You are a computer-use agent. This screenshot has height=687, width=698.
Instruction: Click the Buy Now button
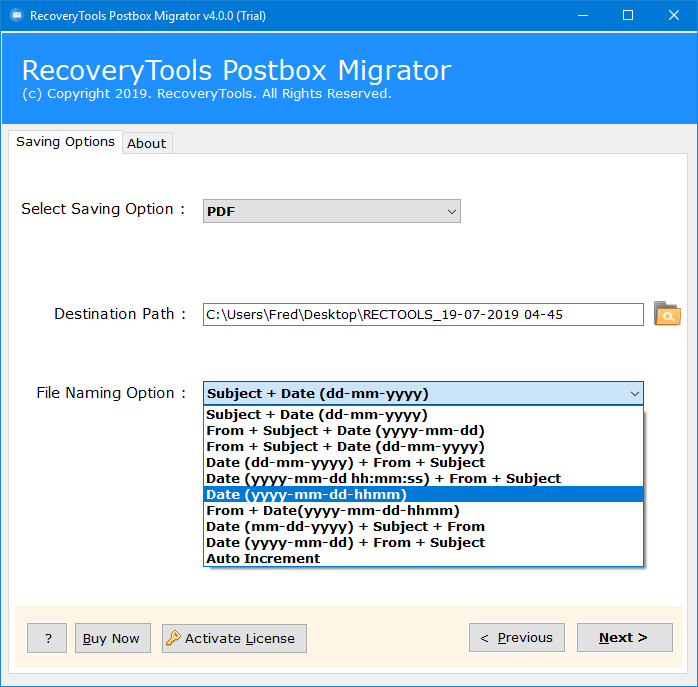click(x=113, y=638)
